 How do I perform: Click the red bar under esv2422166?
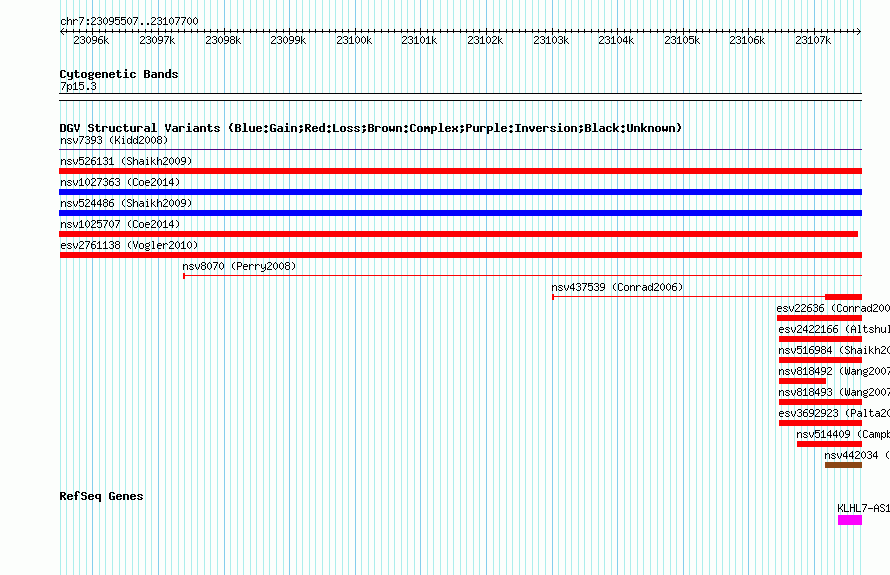[820, 339]
